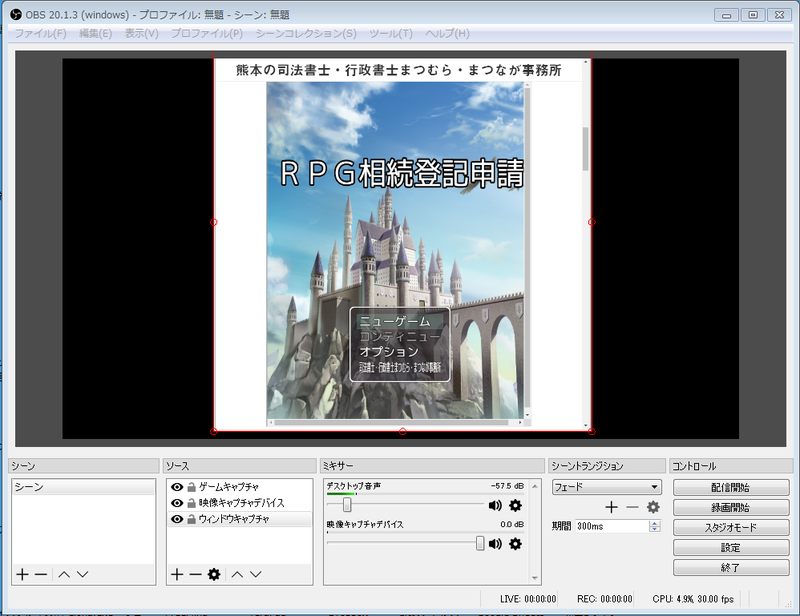The height and width of the screenshot is (616, 800).
Task: Click the -57.5 dB level readout
Action: pyautogui.click(x=507, y=486)
